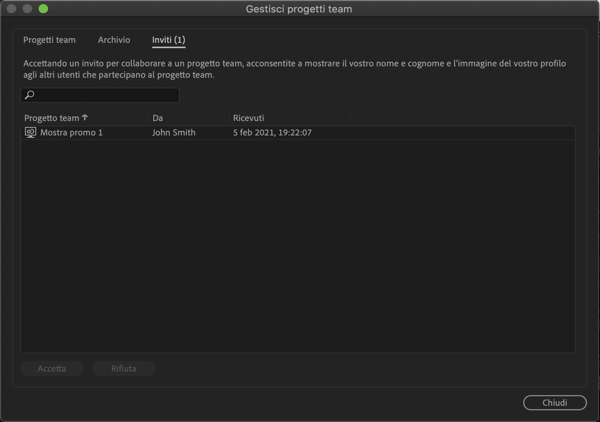The height and width of the screenshot is (422, 600).
Task: Close the dialog with Chiudi
Action: coord(555,402)
